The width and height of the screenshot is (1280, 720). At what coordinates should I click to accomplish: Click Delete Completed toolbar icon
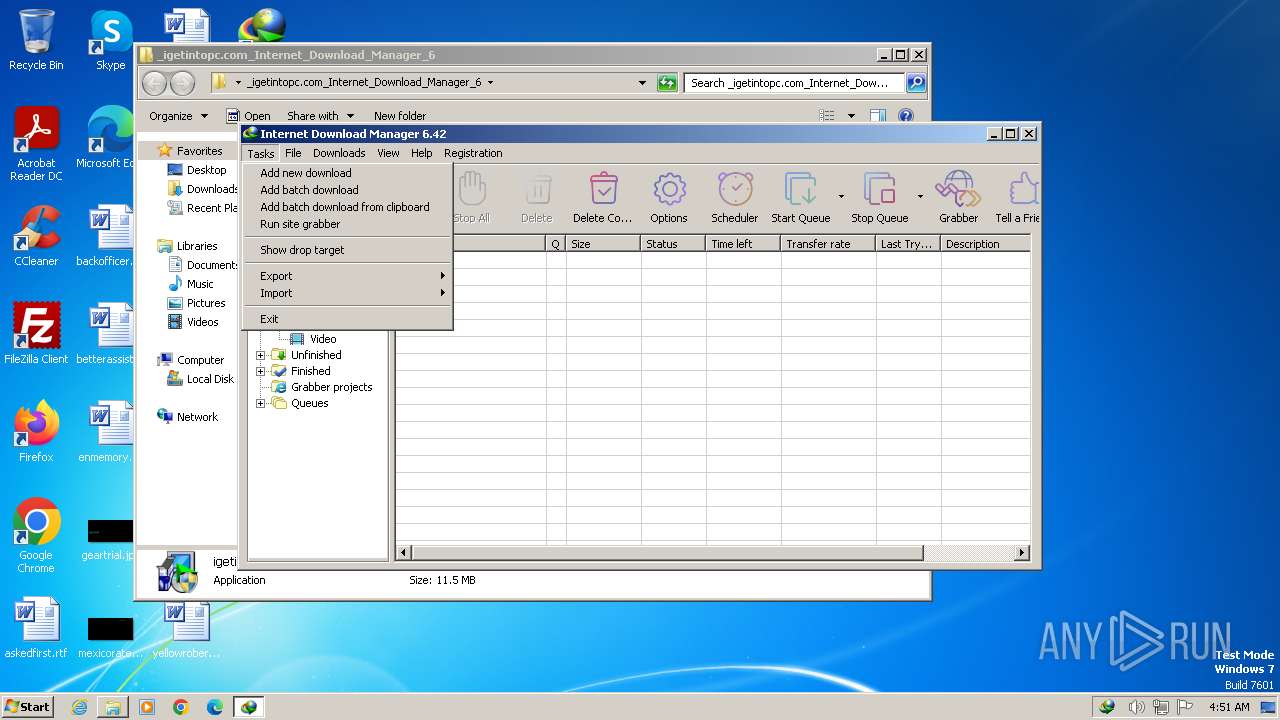603,197
